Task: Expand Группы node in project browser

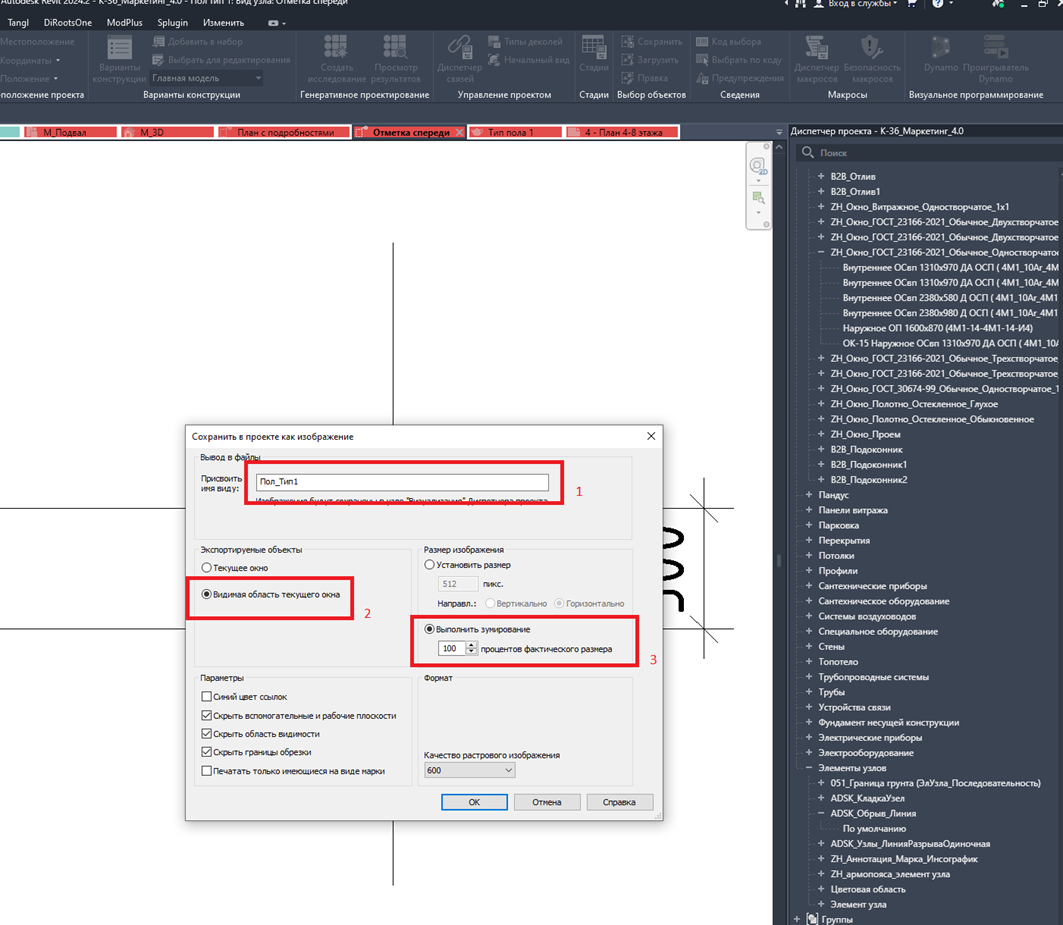Action: [x=797, y=920]
